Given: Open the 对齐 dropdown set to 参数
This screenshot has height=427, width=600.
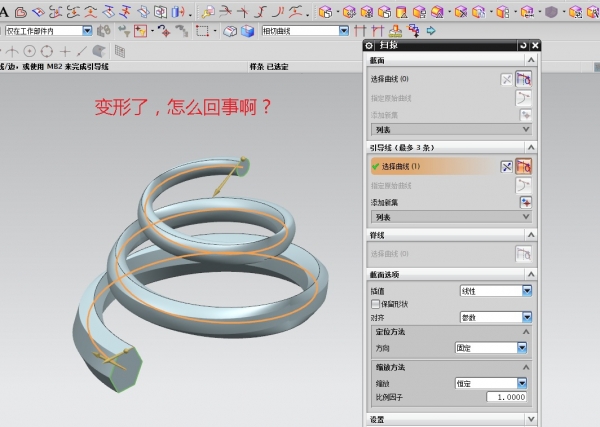Looking at the screenshot, I should (526, 315).
